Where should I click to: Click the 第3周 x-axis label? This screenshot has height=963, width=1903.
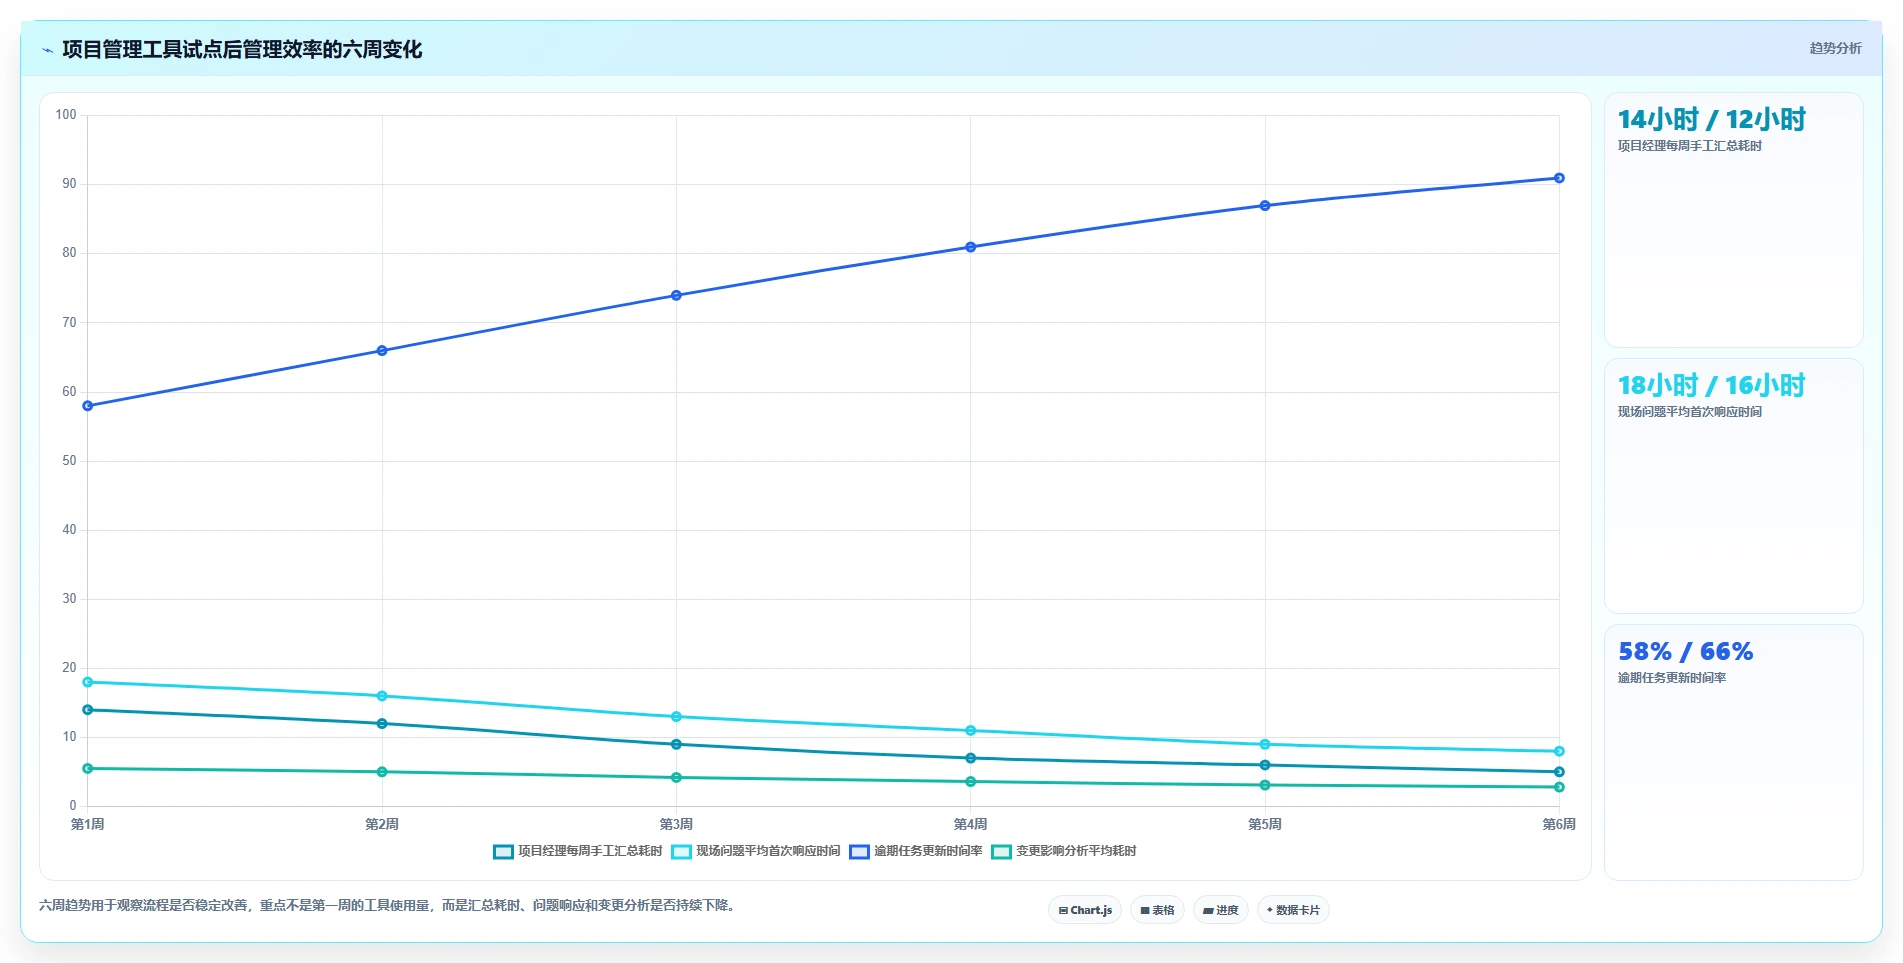point(676,824)
